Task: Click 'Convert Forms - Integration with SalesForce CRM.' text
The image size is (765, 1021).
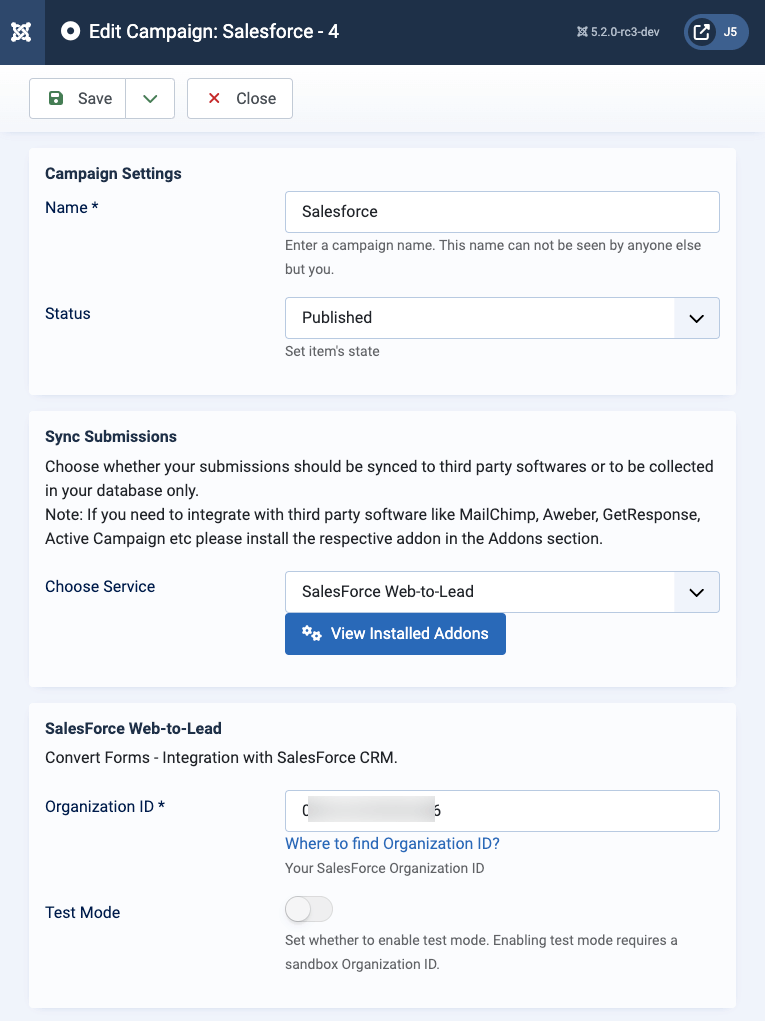Action: [x=221, y=757]
